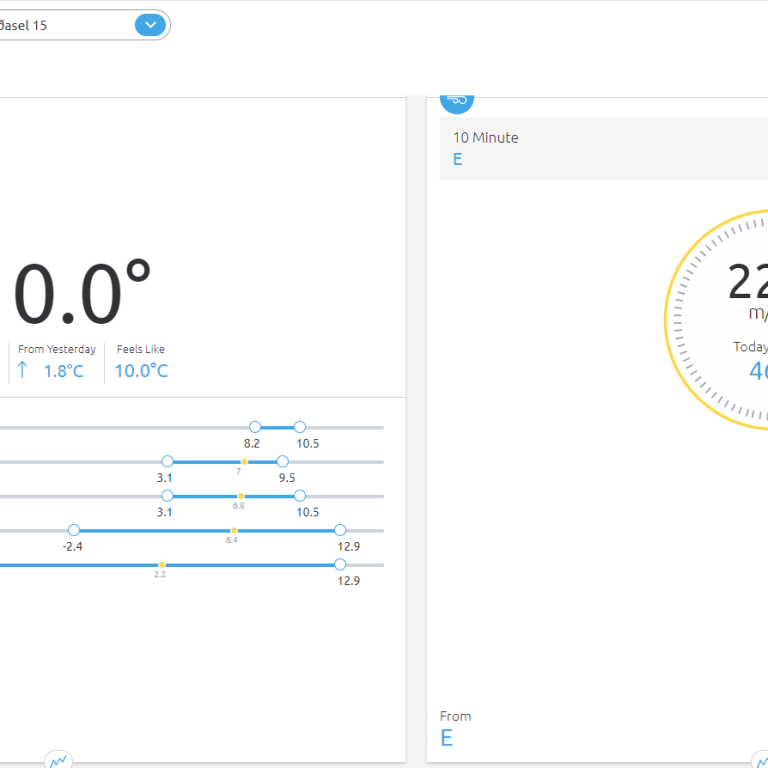This screenshot has height=768, width=768.
Task: Click the yellow average marker labeled 6.4
Action: click(x=234, y=530)
